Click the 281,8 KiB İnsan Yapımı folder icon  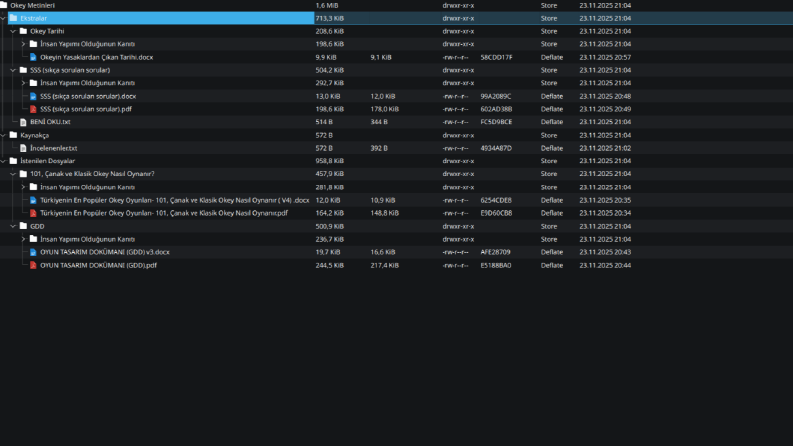[x=33, y=187]
